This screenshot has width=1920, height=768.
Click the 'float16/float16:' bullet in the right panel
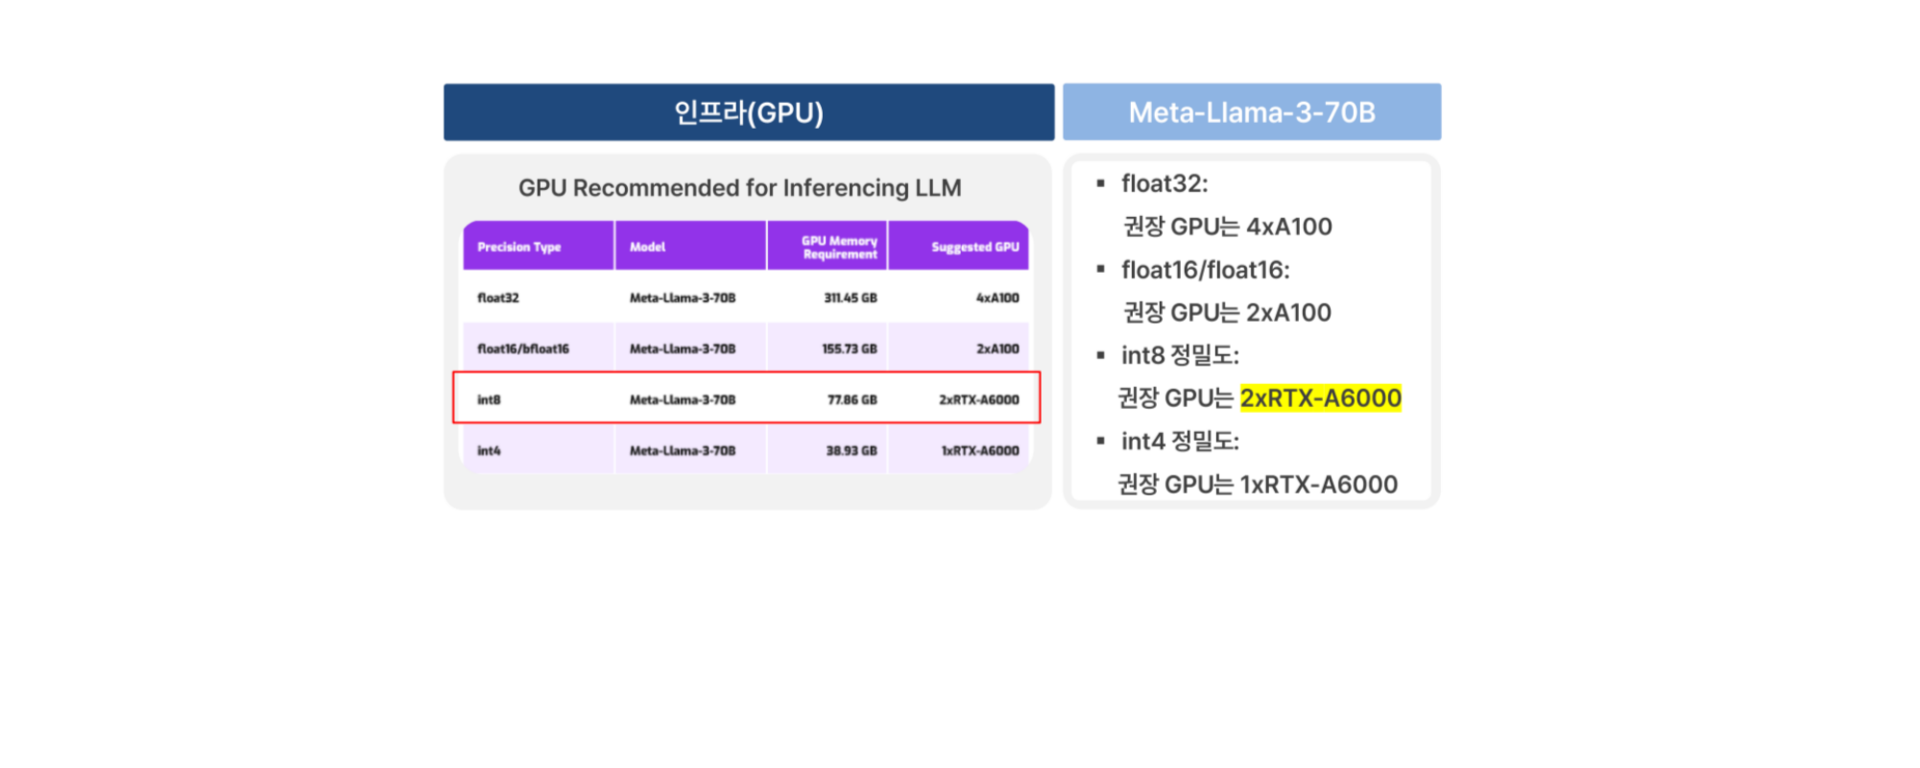(1205, 270)
